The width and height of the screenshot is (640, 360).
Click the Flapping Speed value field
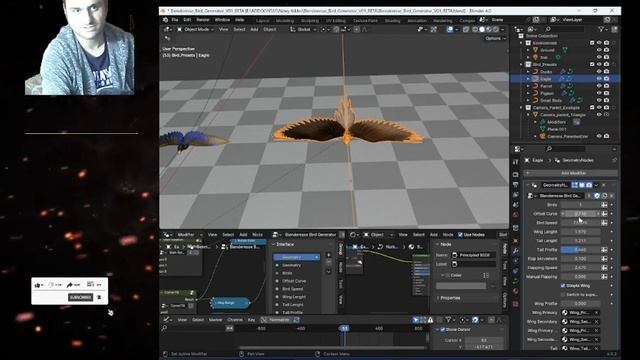tap(580, 268)
